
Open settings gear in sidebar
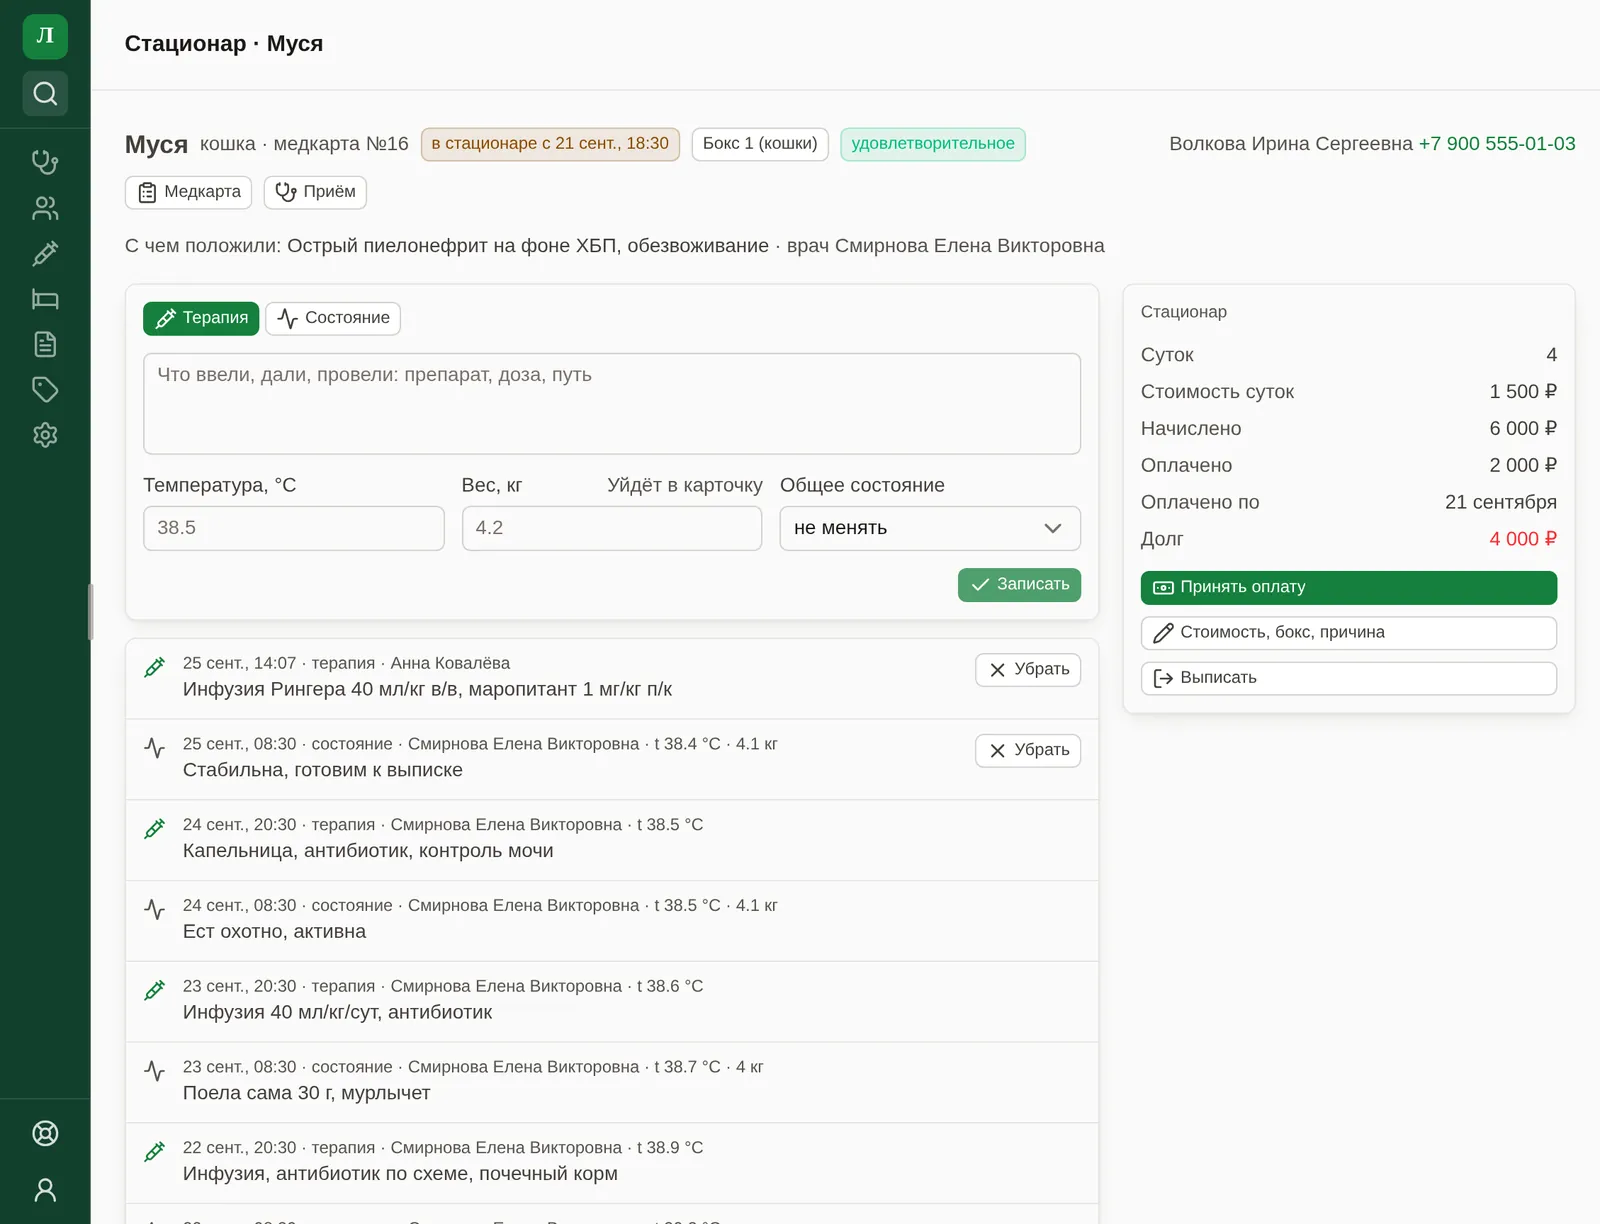pos(45,435)
